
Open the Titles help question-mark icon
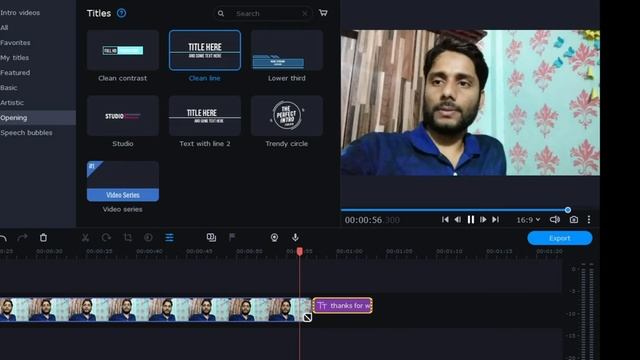point(121,13)
